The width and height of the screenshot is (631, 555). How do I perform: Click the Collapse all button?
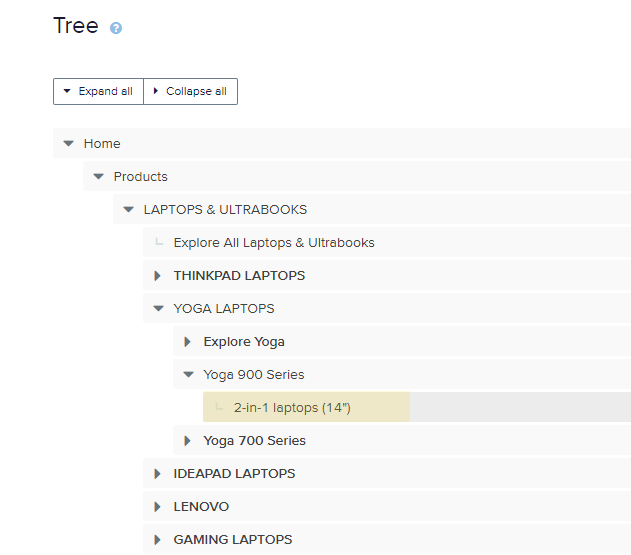[190, 91]
